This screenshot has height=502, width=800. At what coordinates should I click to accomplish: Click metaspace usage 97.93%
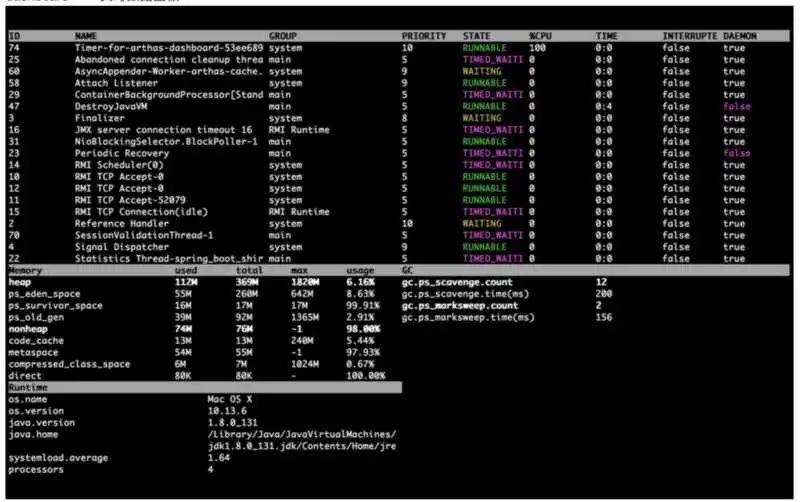click(x=363, y=353)
